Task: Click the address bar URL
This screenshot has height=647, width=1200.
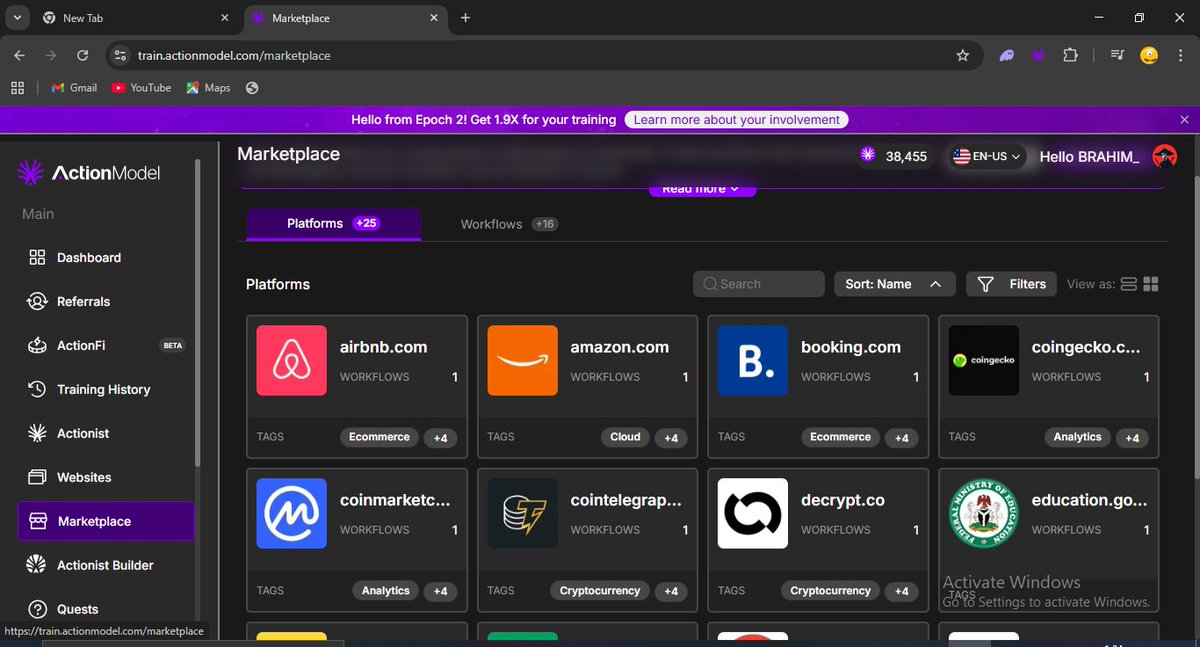Action: coord(234,56)
